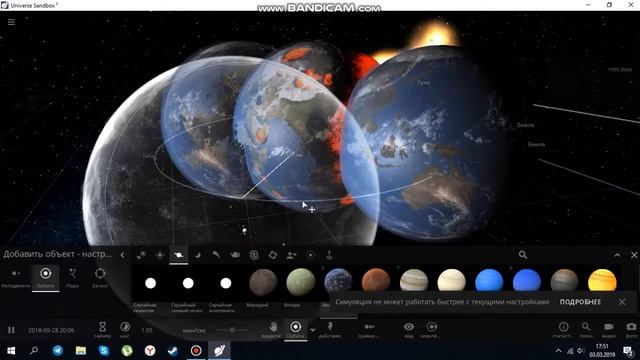Open the photo camera tool
Image resolution: width=640 pixels, height=360 pixels.
click(631, 329)
